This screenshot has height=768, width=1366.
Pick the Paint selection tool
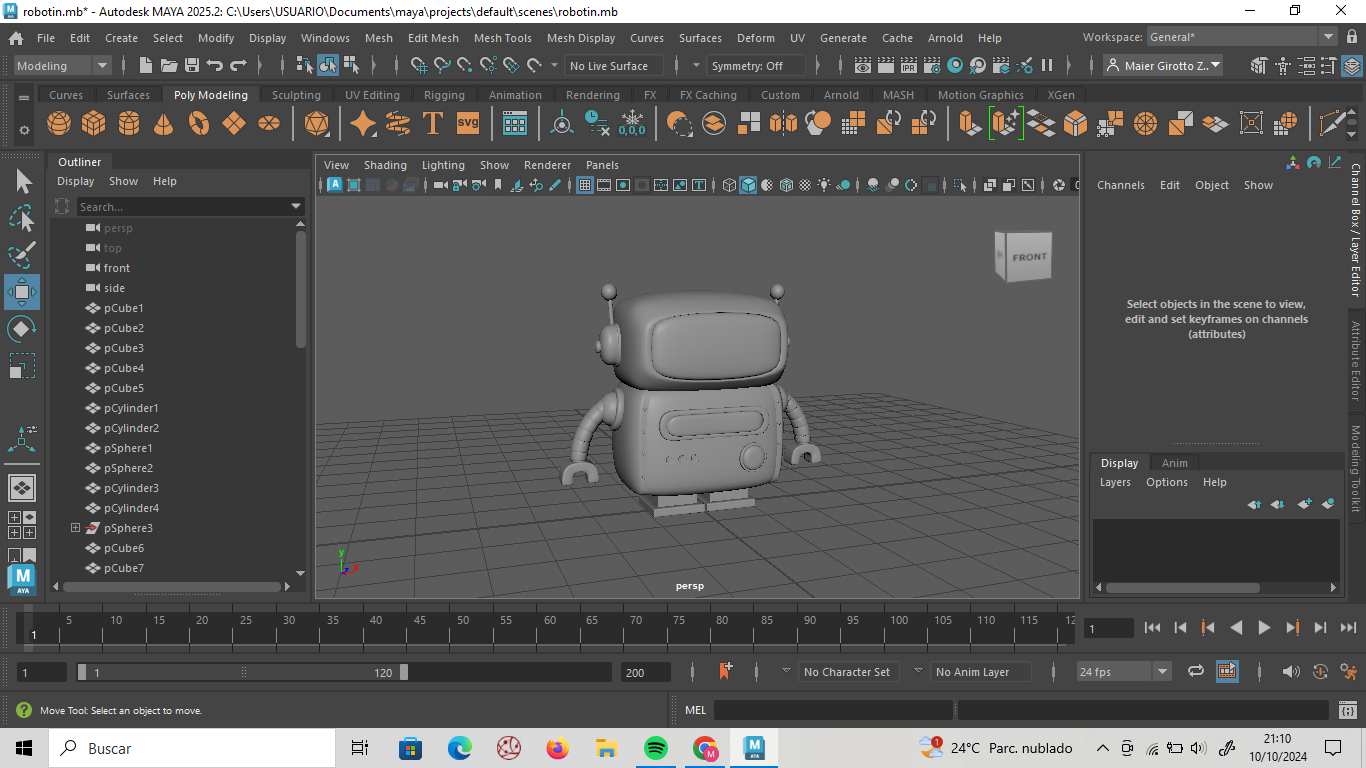22,255
